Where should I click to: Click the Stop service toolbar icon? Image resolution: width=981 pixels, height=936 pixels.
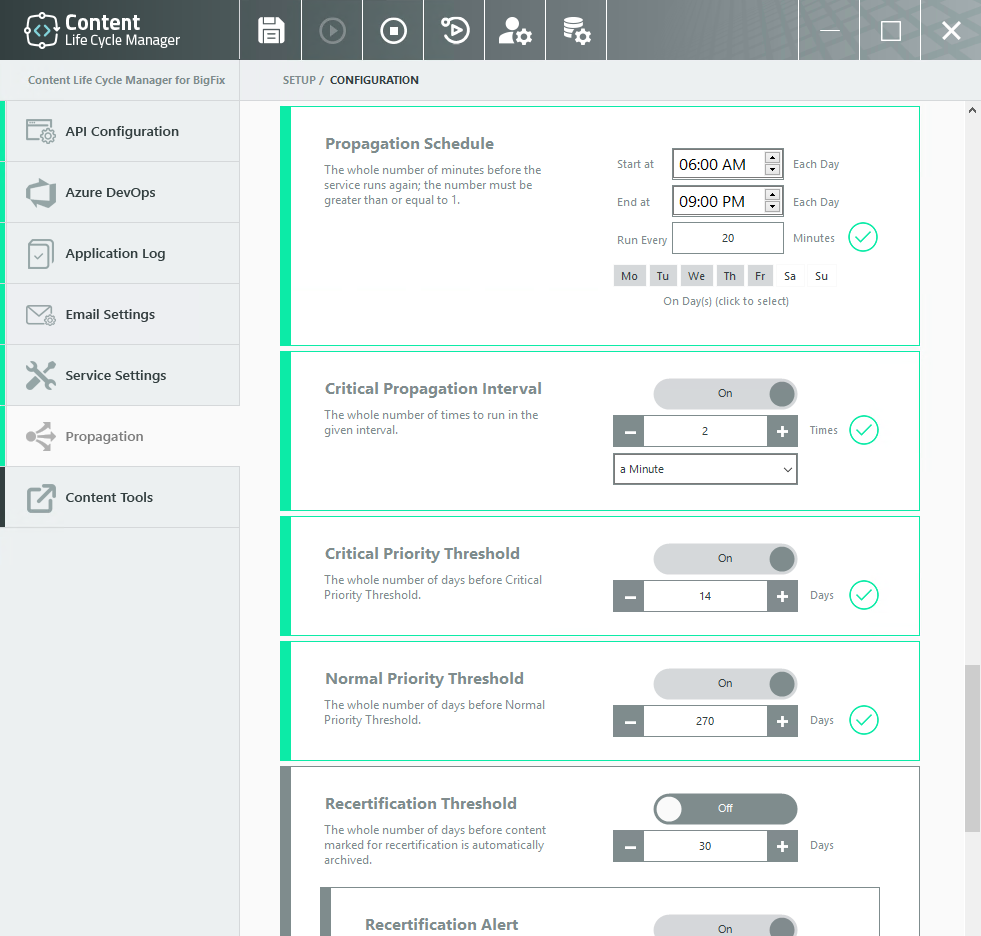click(393, 30)
